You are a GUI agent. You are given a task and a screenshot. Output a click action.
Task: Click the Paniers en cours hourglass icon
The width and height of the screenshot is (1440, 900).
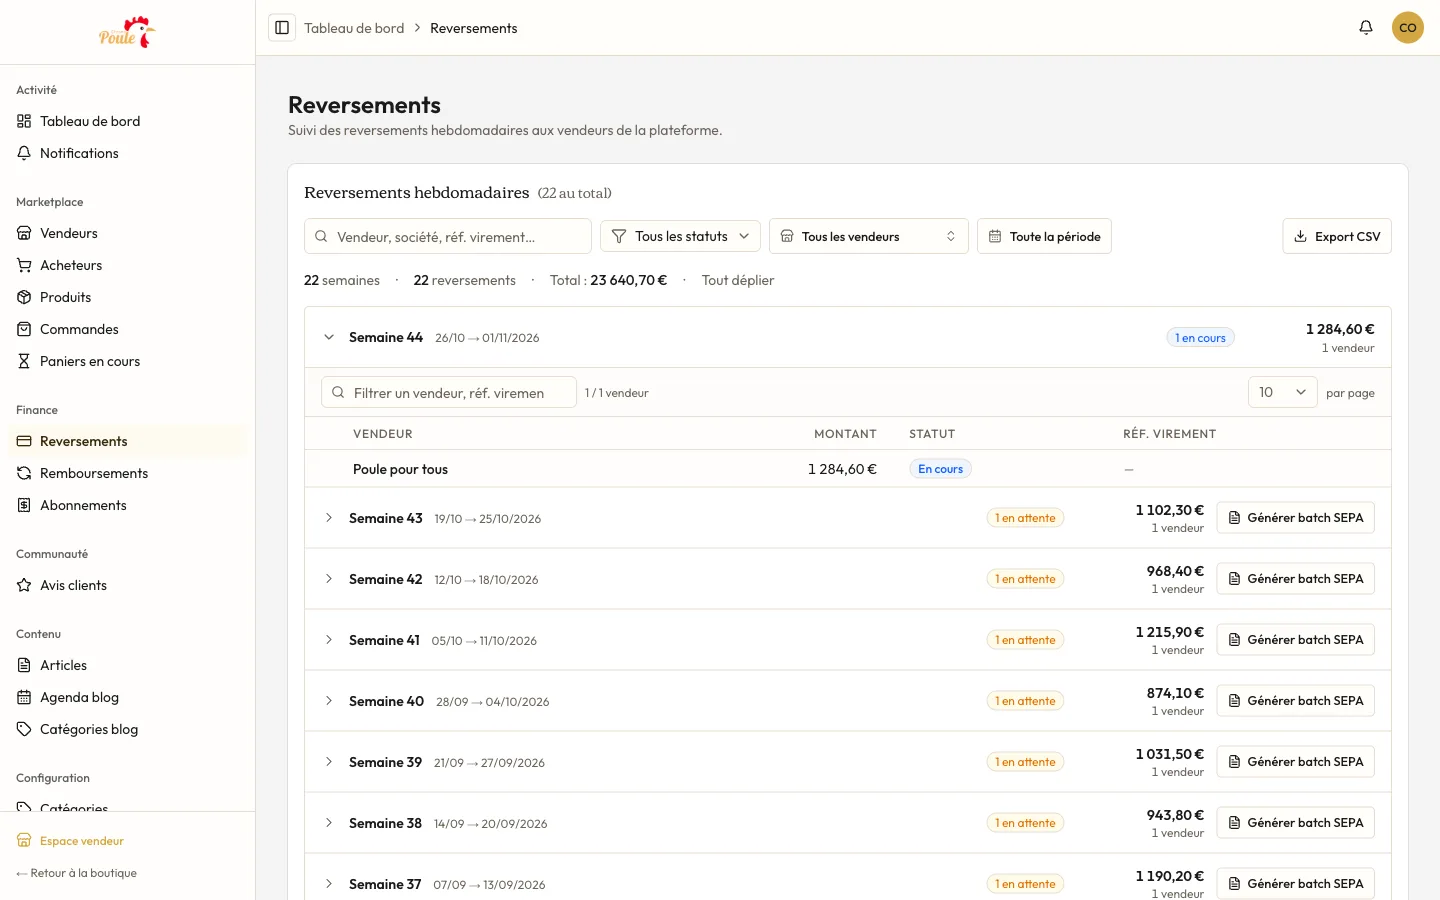24,361
